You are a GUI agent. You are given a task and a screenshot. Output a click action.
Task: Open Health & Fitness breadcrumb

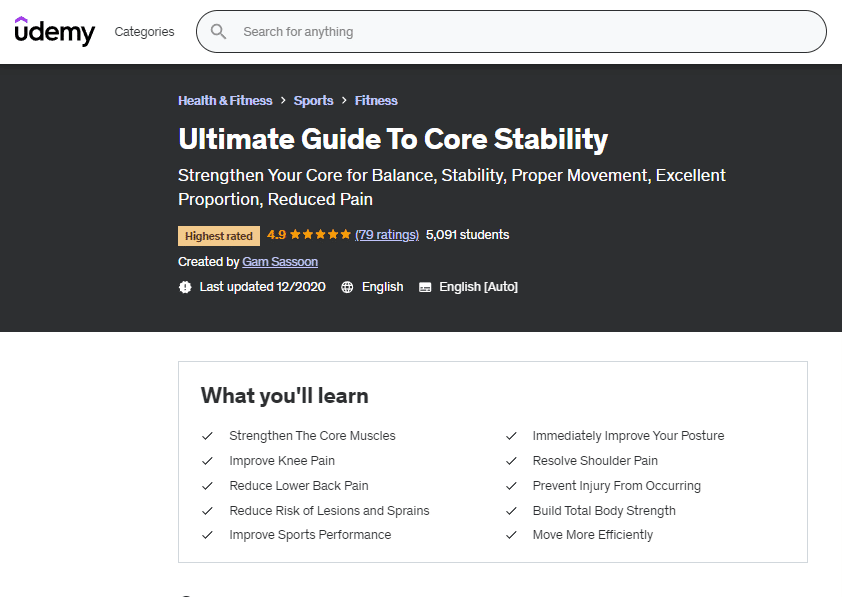225,100
